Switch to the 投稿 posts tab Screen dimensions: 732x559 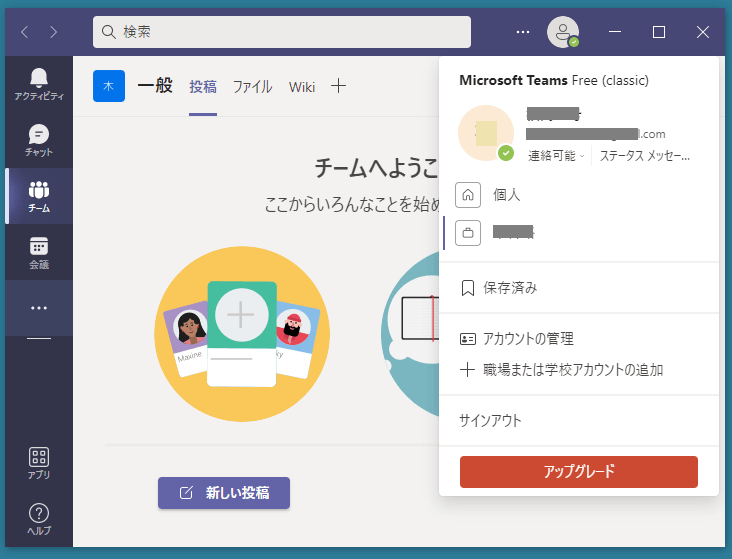point(203,87)
